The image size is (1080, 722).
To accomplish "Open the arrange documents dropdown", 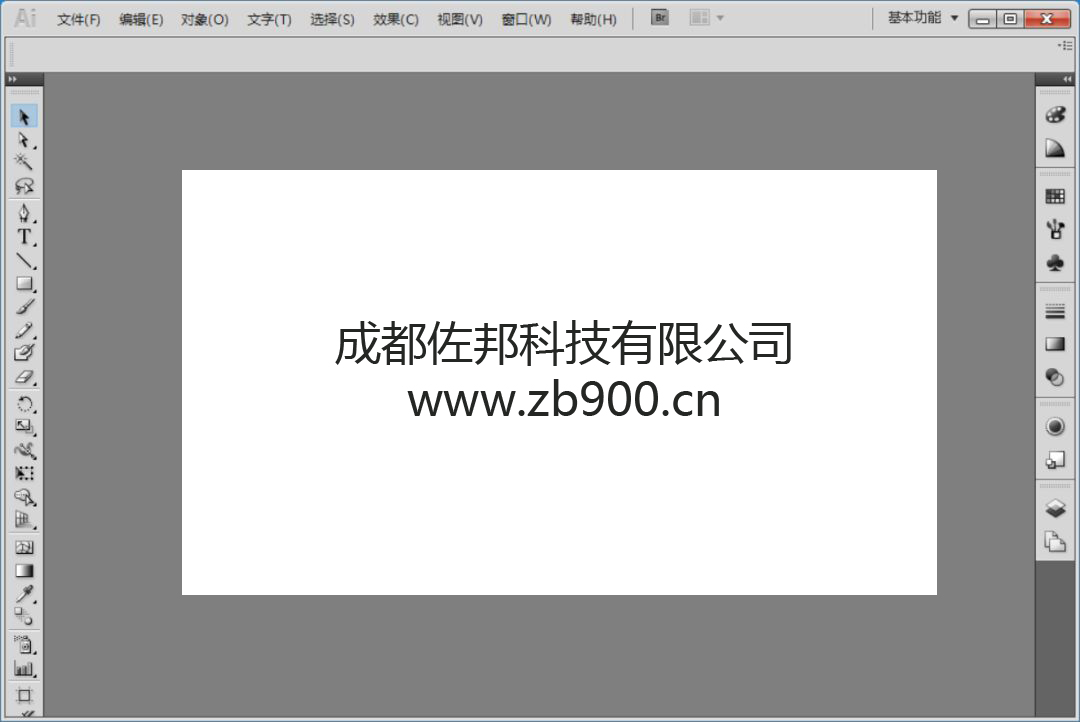I will [707, 18].
